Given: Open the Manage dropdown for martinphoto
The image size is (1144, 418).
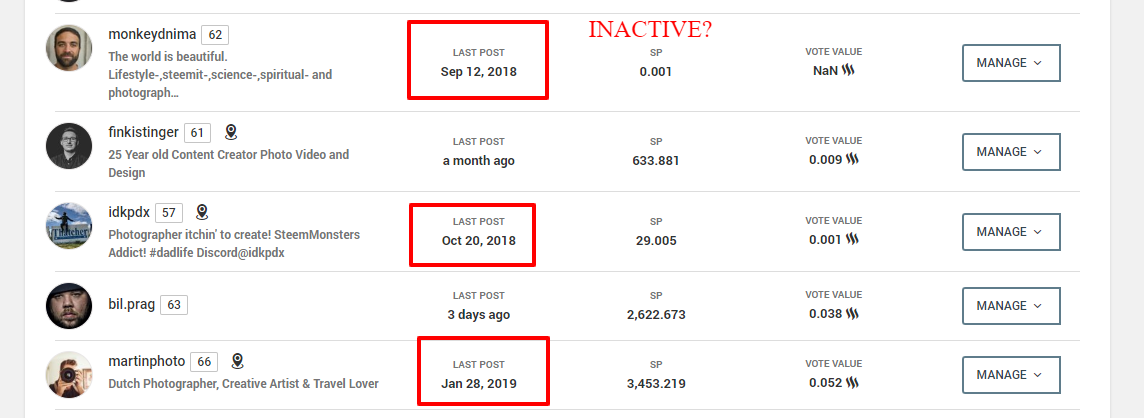Looking at the screenshot, I should coord(1010,374).
